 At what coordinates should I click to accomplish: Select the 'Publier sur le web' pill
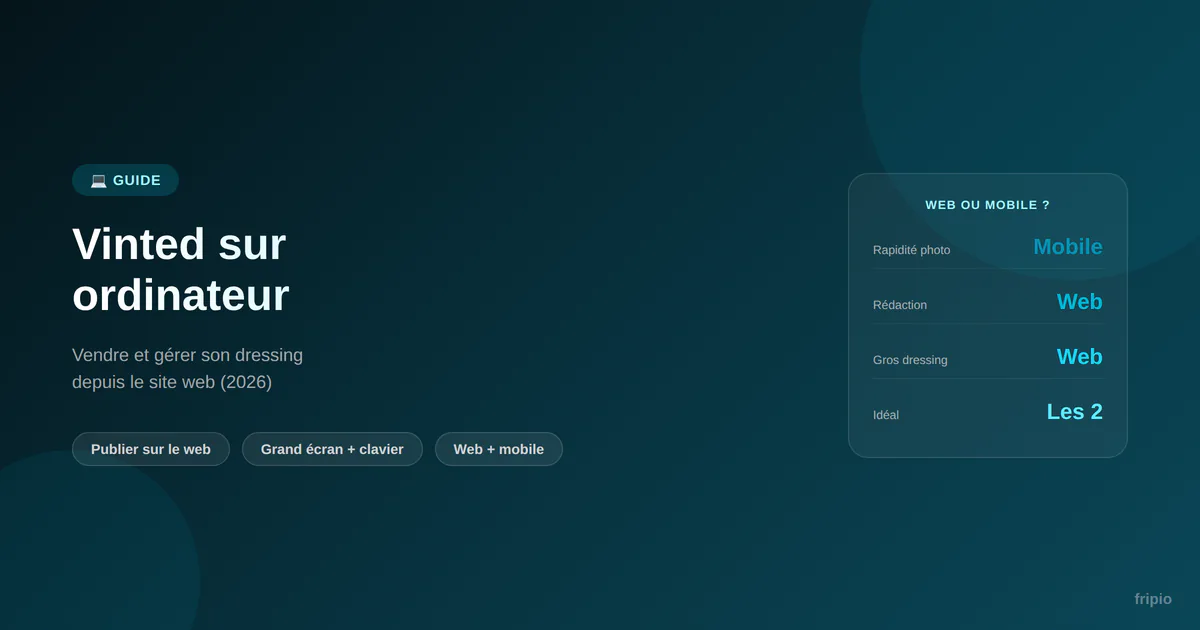click(151, 449)
